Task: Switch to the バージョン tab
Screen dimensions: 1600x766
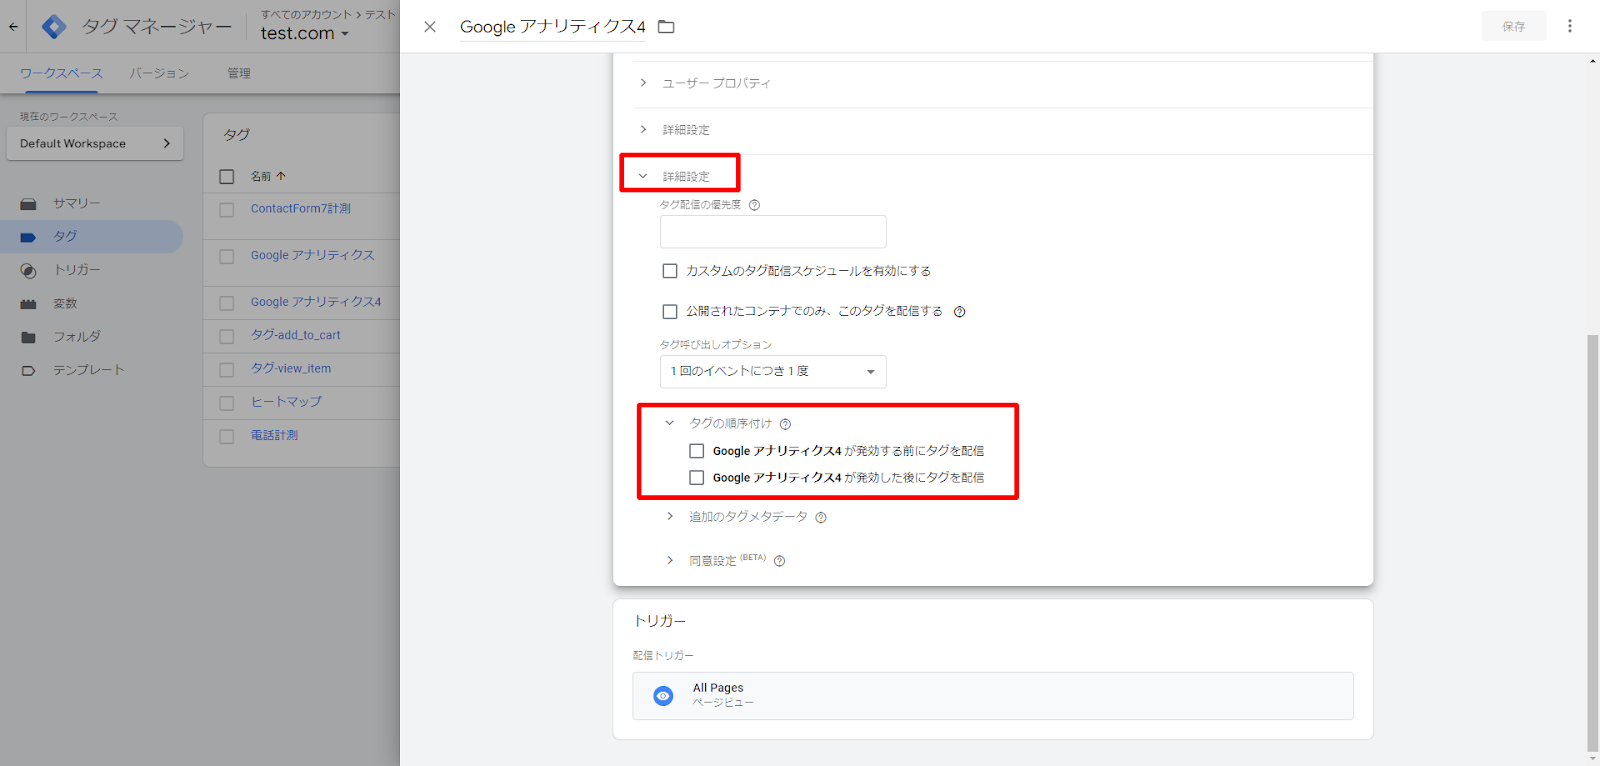Action: pyautogui.click(x=159, y=73)
